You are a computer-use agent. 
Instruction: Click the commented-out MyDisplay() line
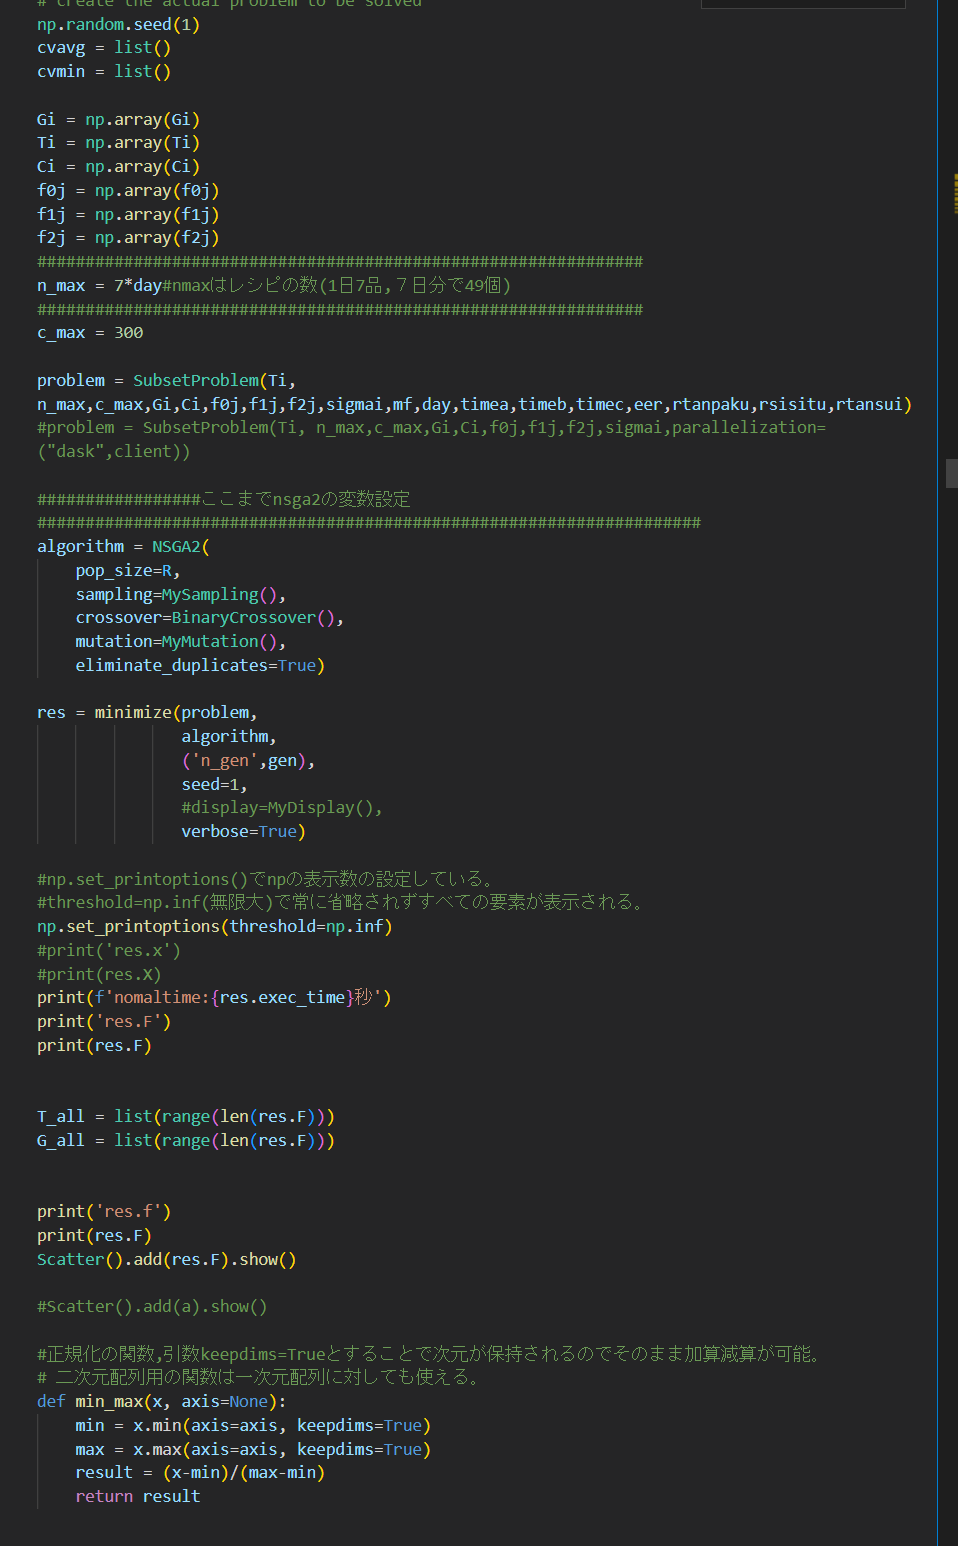pyautogui.click(x=280, y=807)
